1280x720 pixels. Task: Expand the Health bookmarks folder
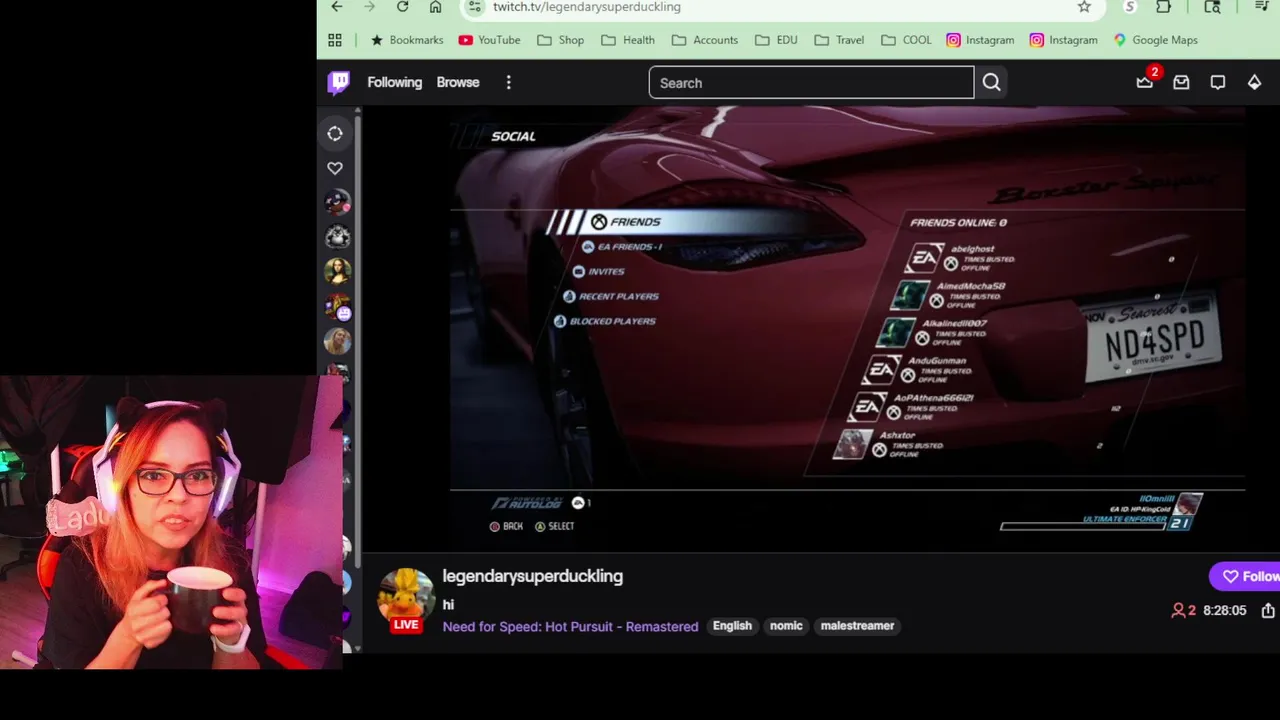pyautogui.click(x=628, y=40)
